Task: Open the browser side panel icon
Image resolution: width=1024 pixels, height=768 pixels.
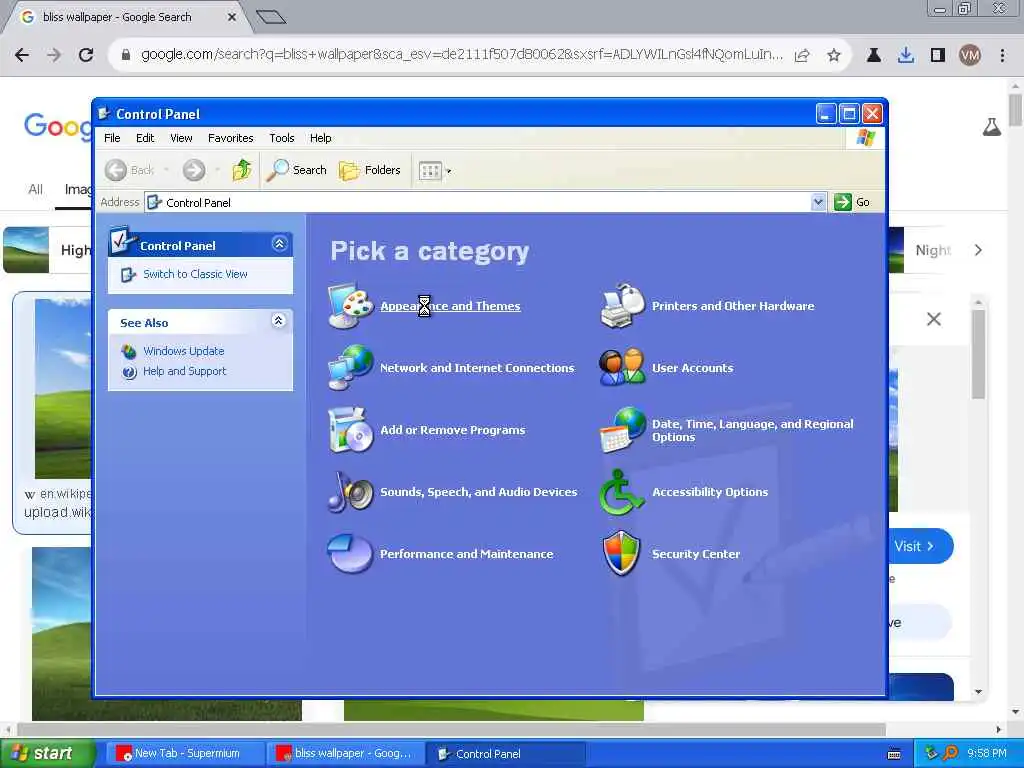Action: click(938, 56)
